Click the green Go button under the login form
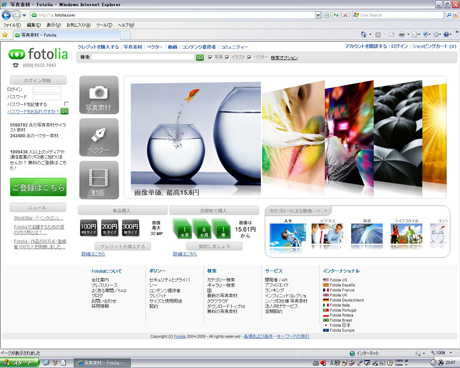Viewport: 460px width, 368px height. pos(65,111)
